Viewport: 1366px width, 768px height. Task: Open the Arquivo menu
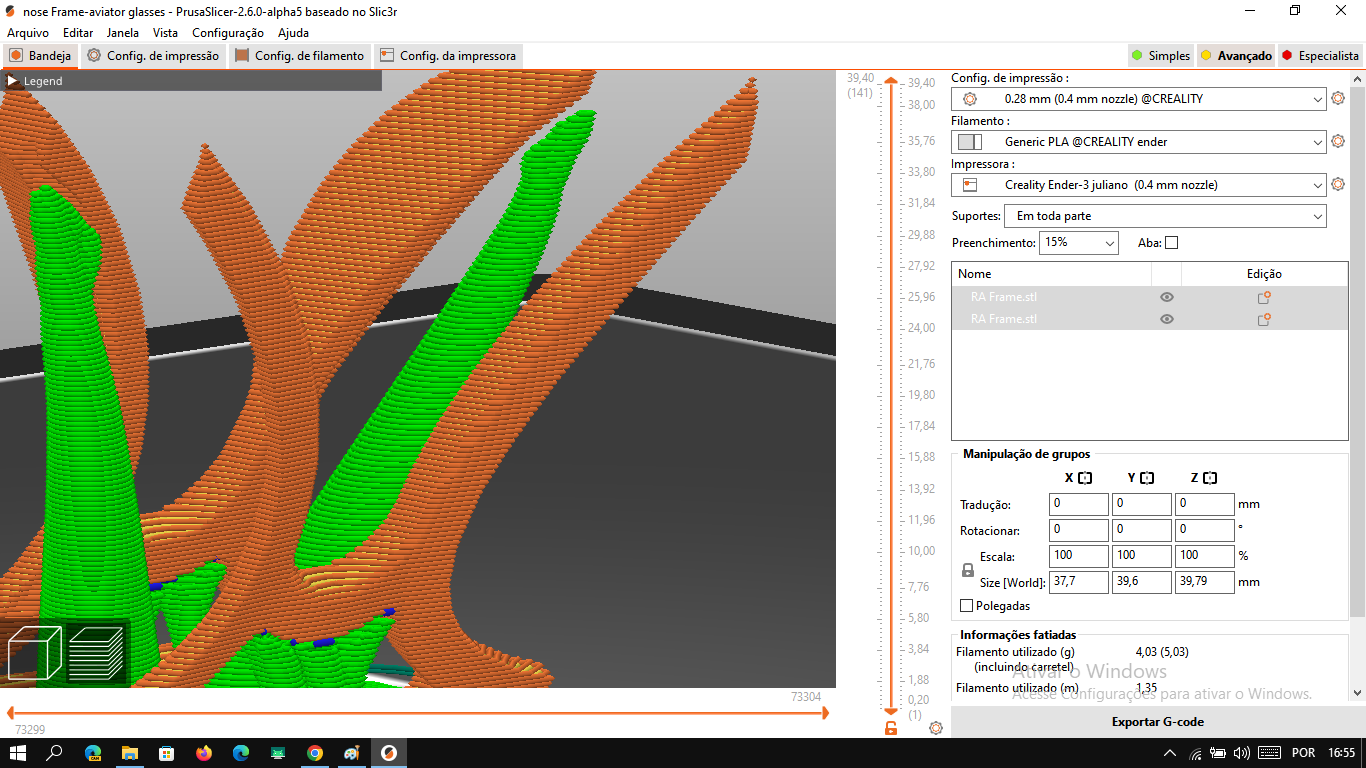tap(28, 33)
